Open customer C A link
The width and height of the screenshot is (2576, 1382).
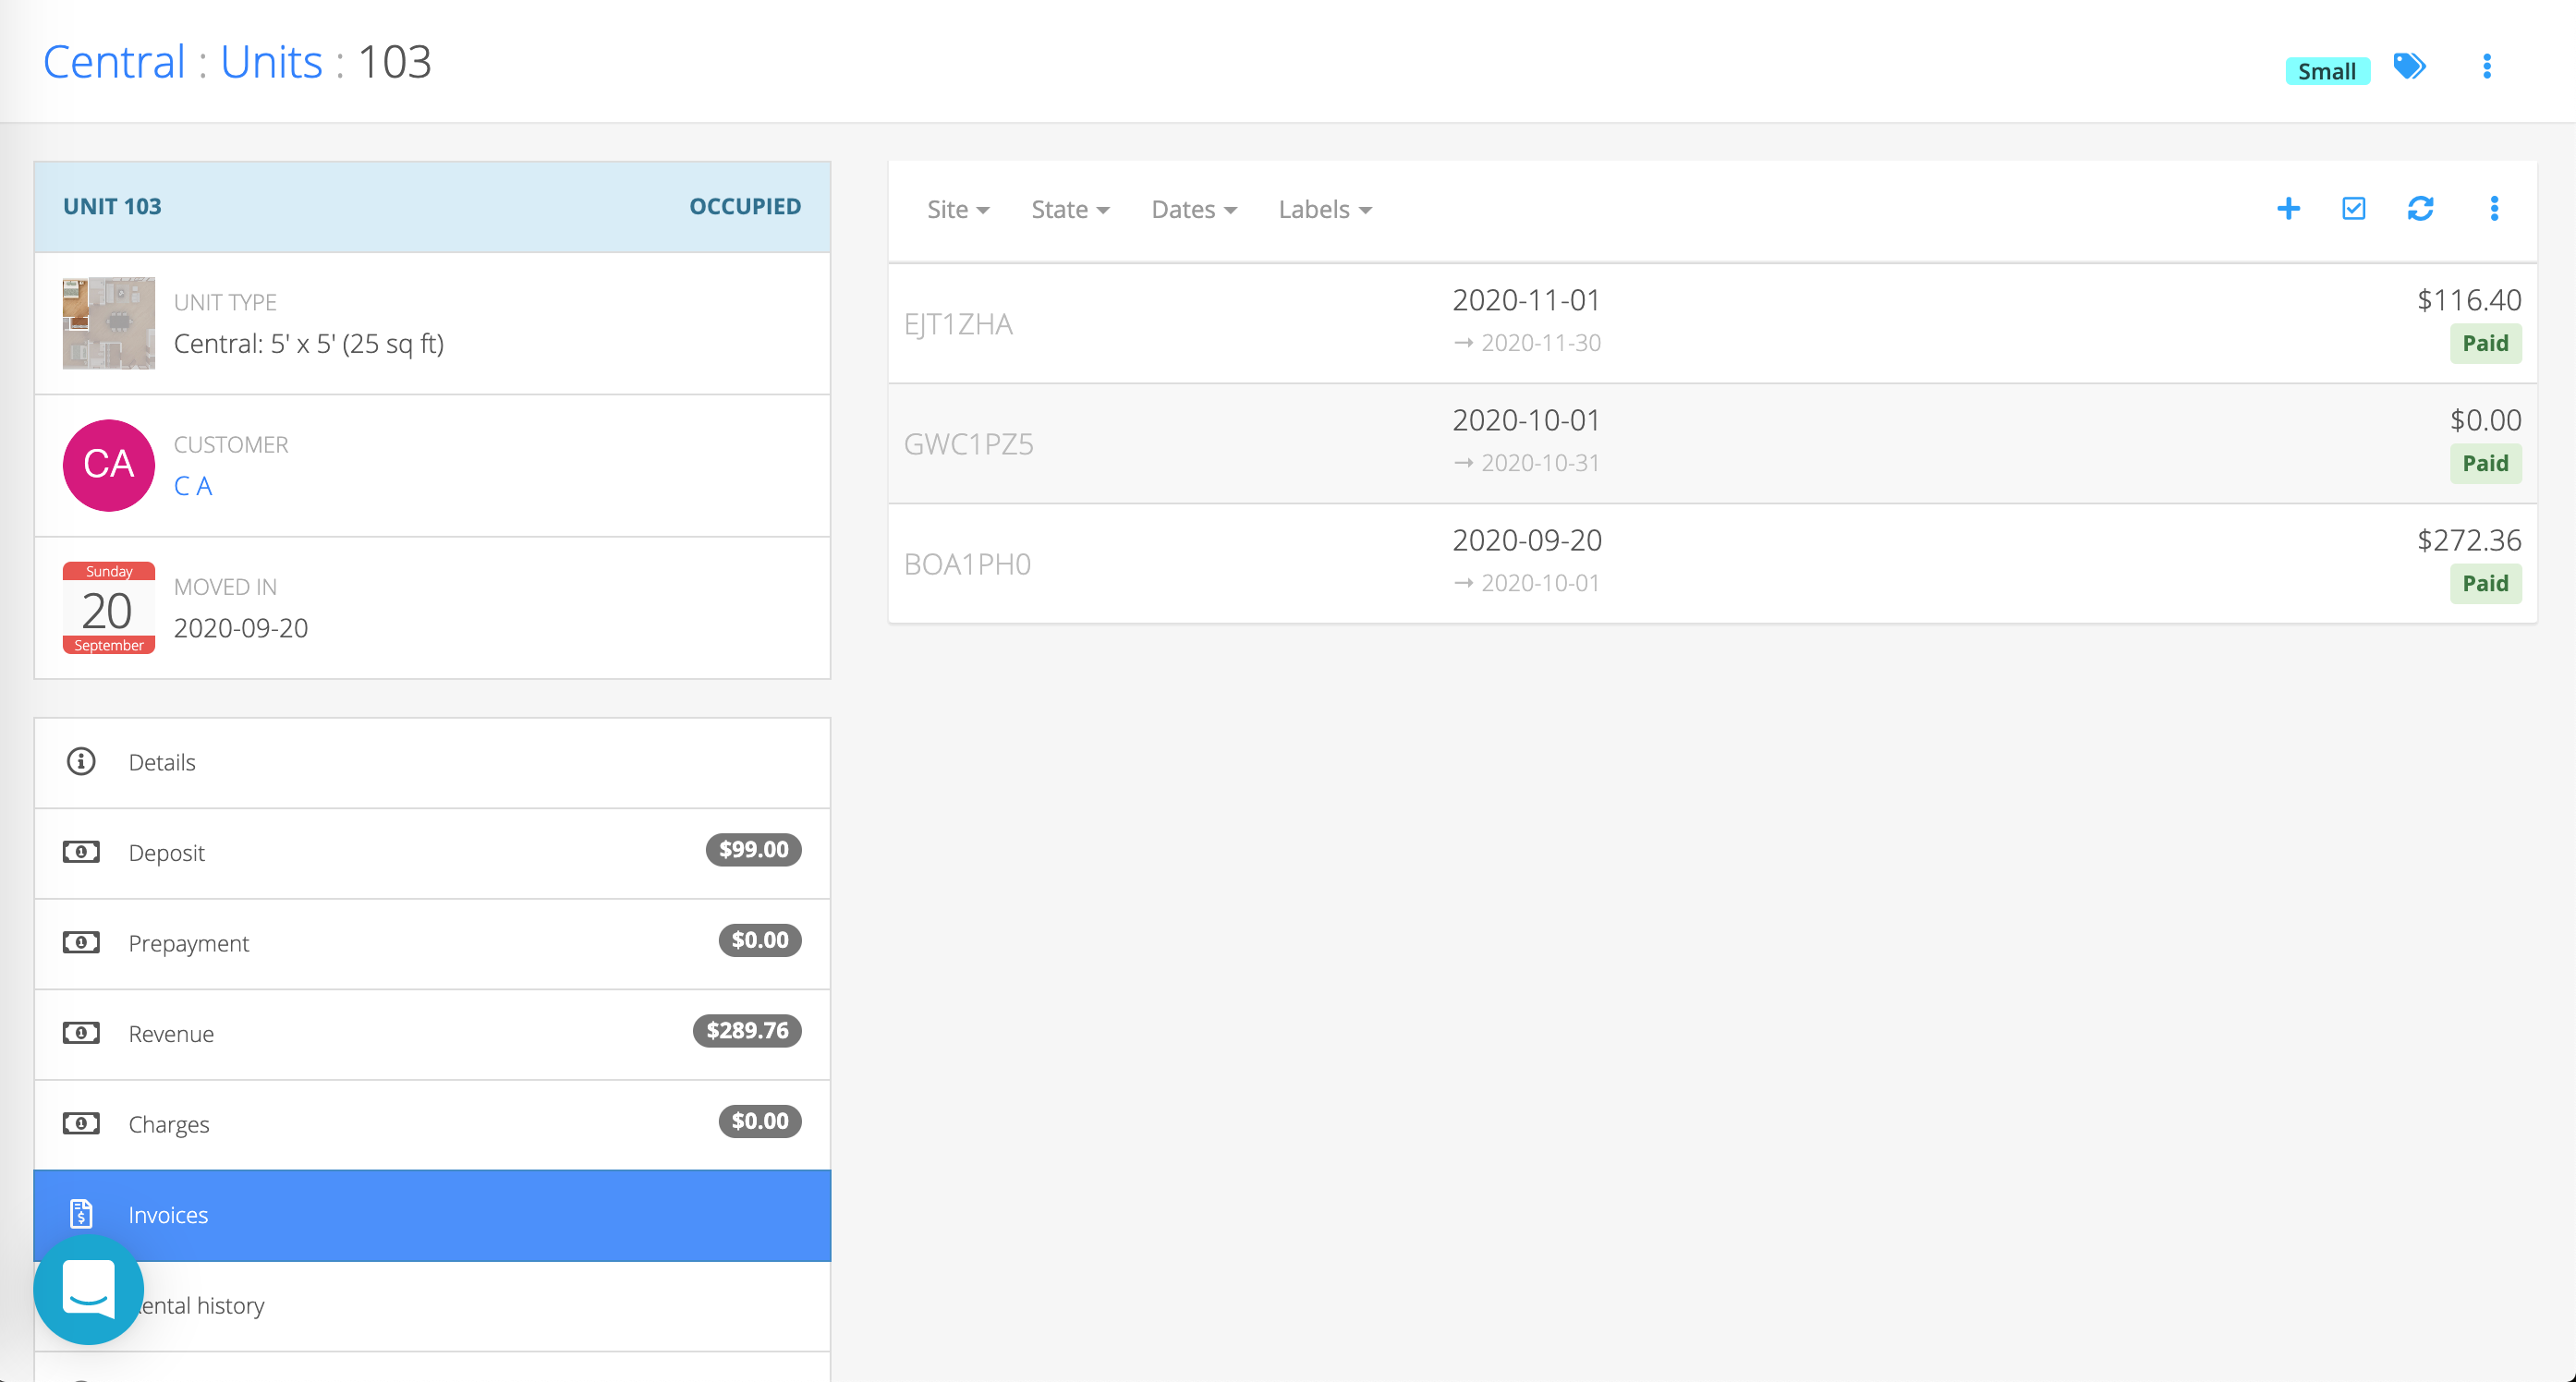[193, 486]
